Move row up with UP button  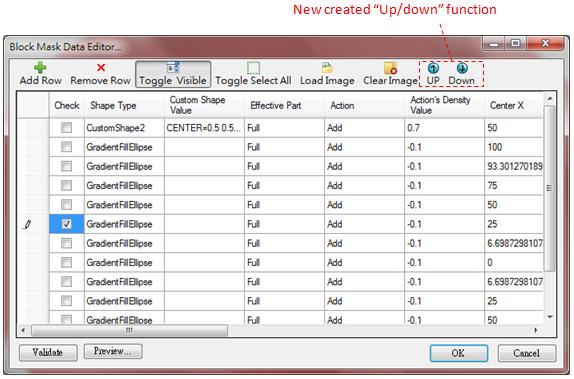(x=433, y=74)
